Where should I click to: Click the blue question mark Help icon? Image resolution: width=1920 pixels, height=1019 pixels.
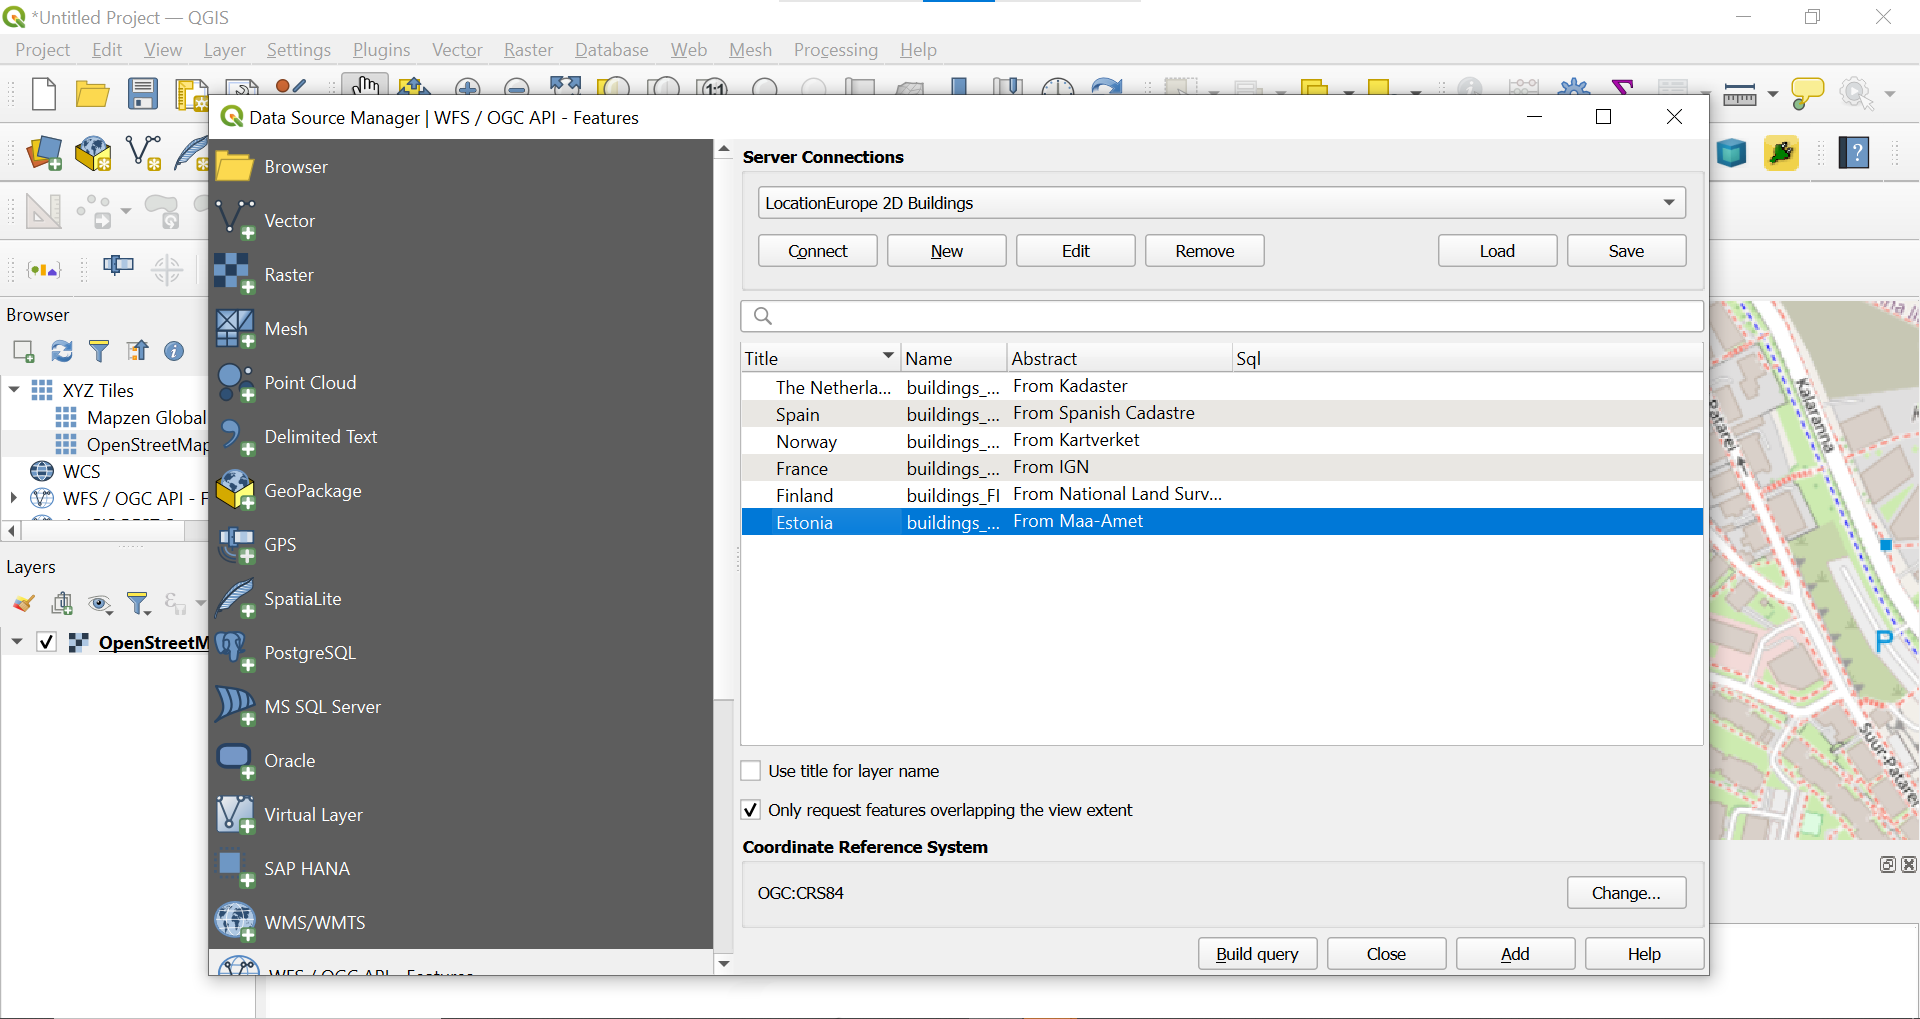tap(1855, 153)
